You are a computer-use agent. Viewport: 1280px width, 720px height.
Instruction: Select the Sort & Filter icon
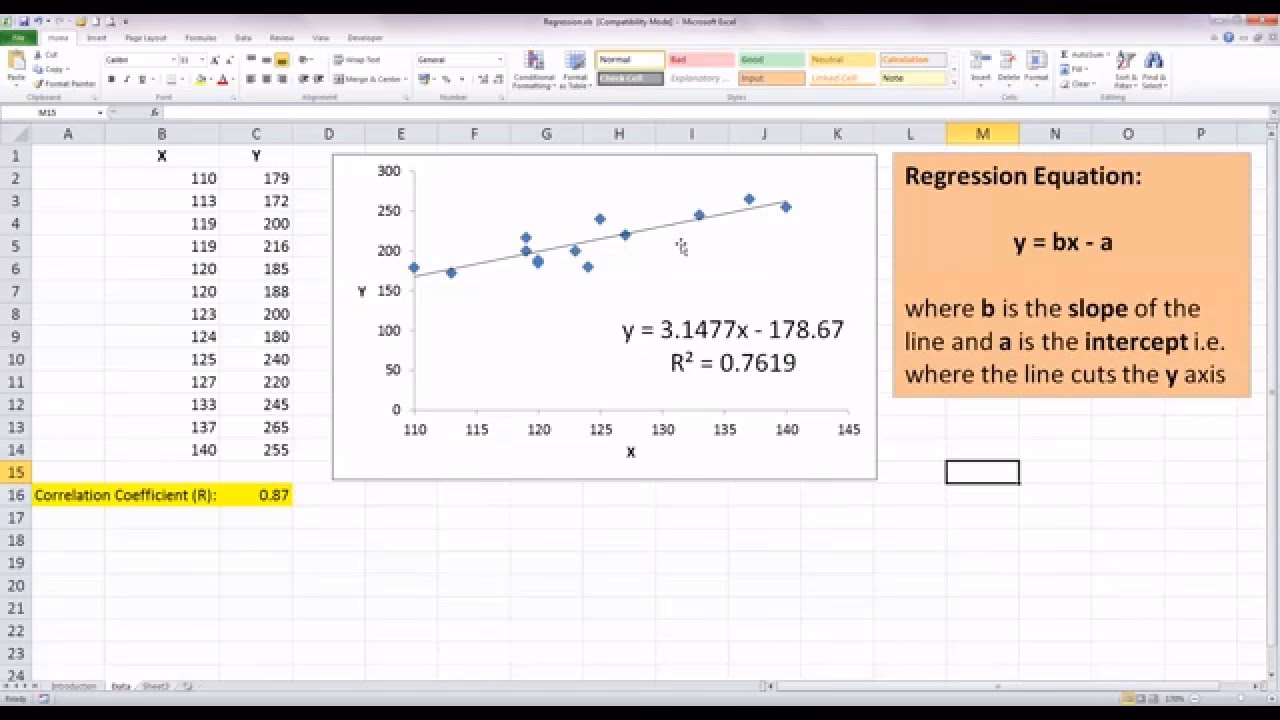(1126, 70)
